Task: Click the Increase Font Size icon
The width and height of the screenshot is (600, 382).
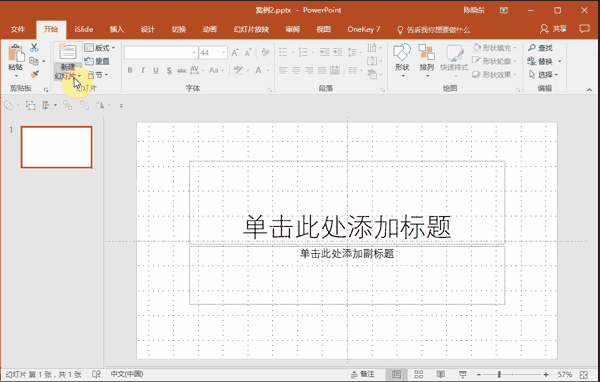Action: 235,53
